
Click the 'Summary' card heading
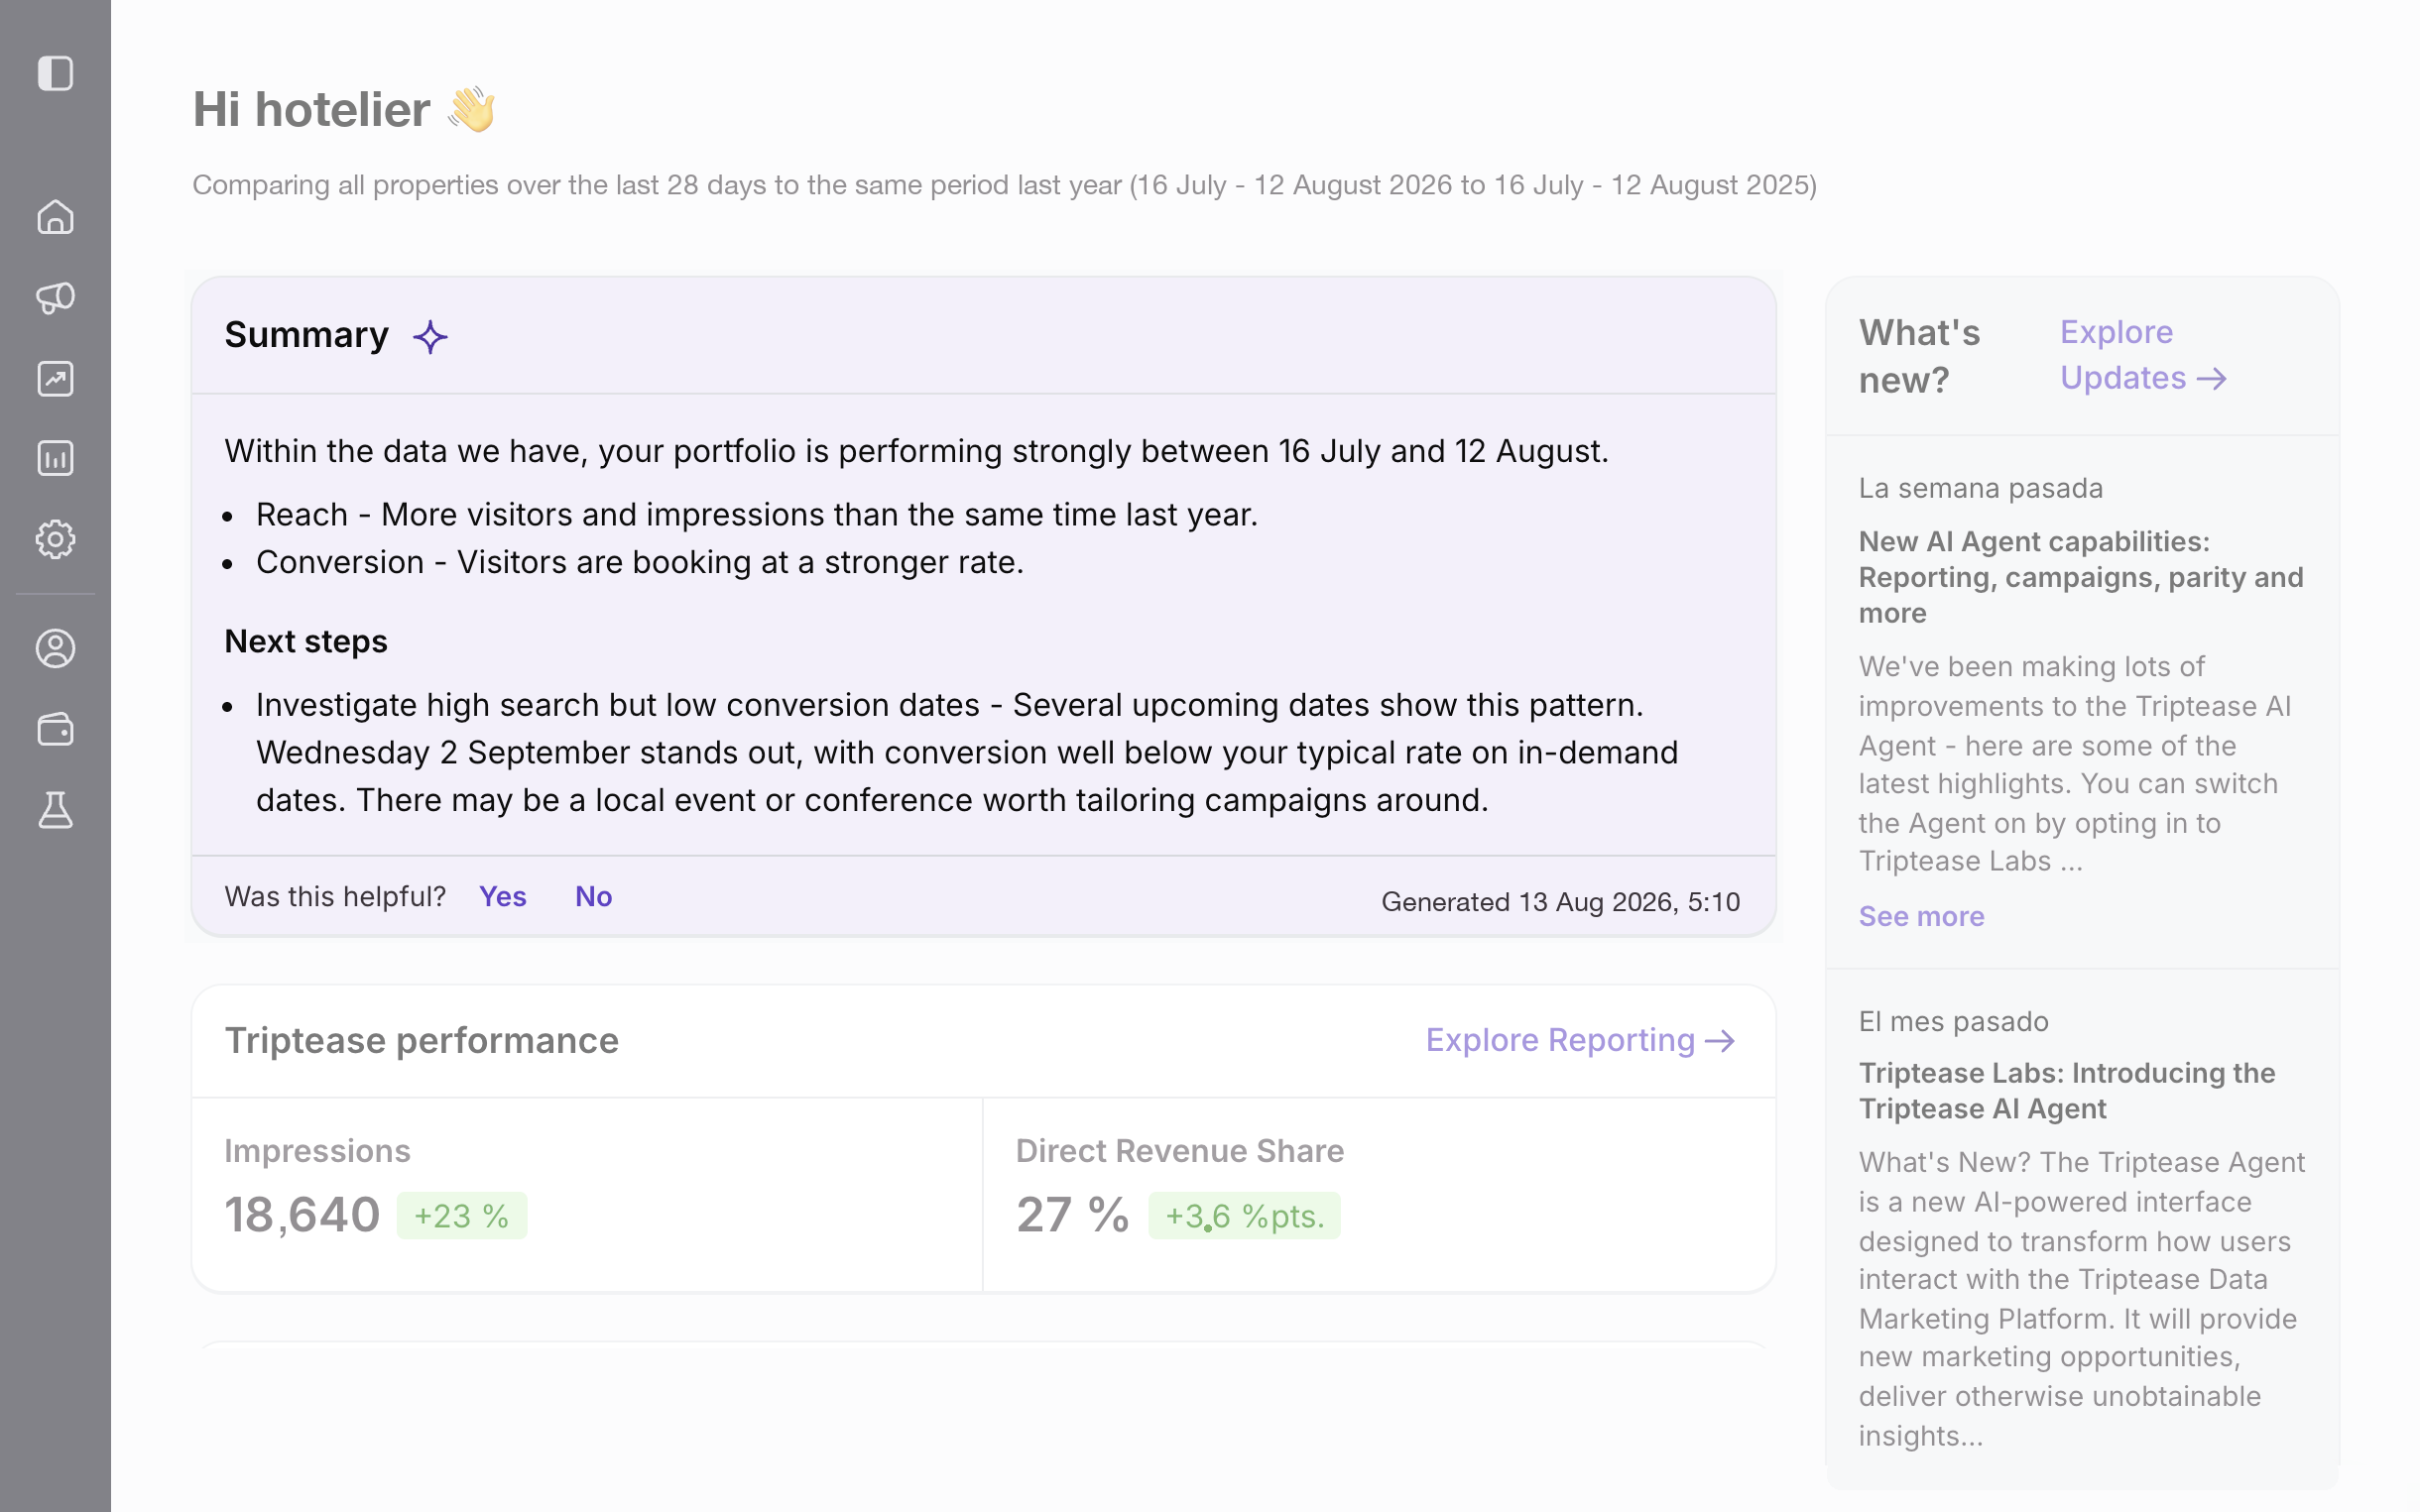point(306,335)
